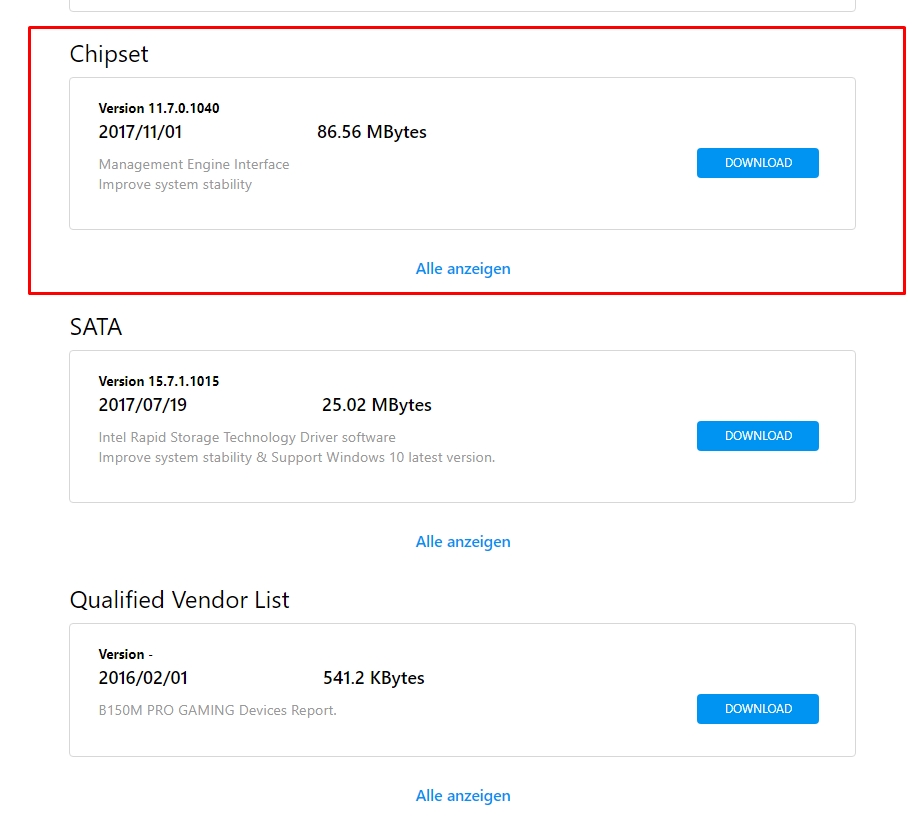This screenshot has width=922, height=832.
Task: Click the 541.2 KBytes file size
Action: tap(374, 678)
